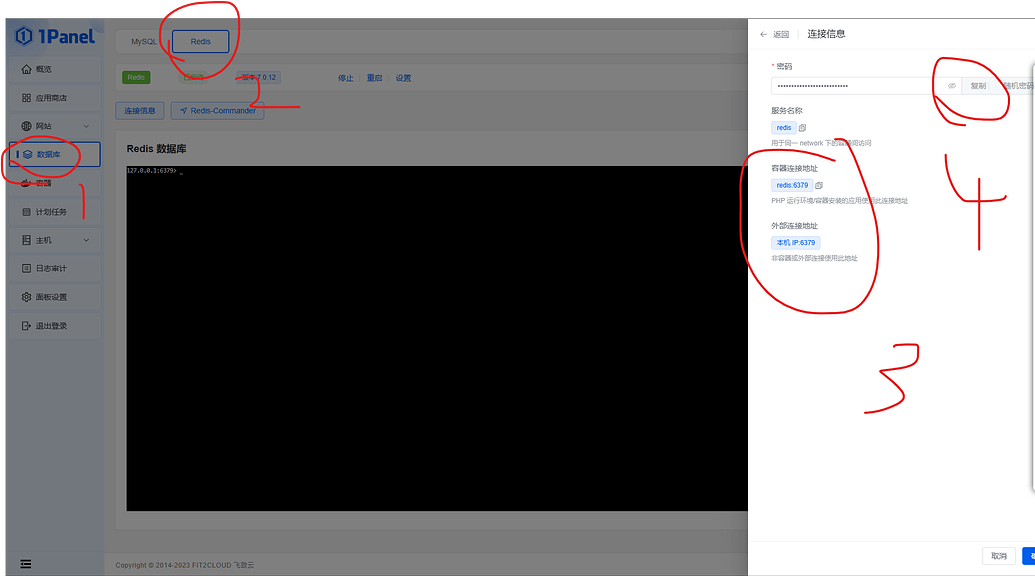
Task: Copy the redis service name icon
Action: (803, 128)
